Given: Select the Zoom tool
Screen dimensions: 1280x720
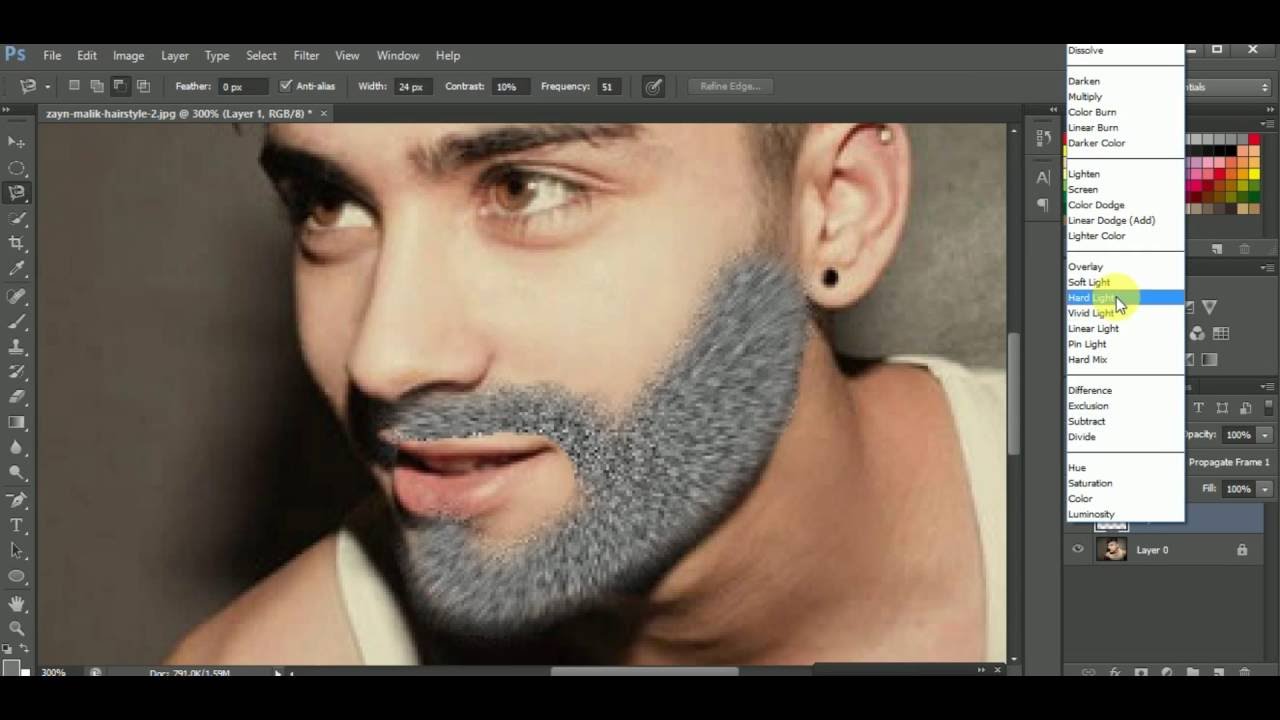Looking at the screenshot, I should tap(16, 629).
